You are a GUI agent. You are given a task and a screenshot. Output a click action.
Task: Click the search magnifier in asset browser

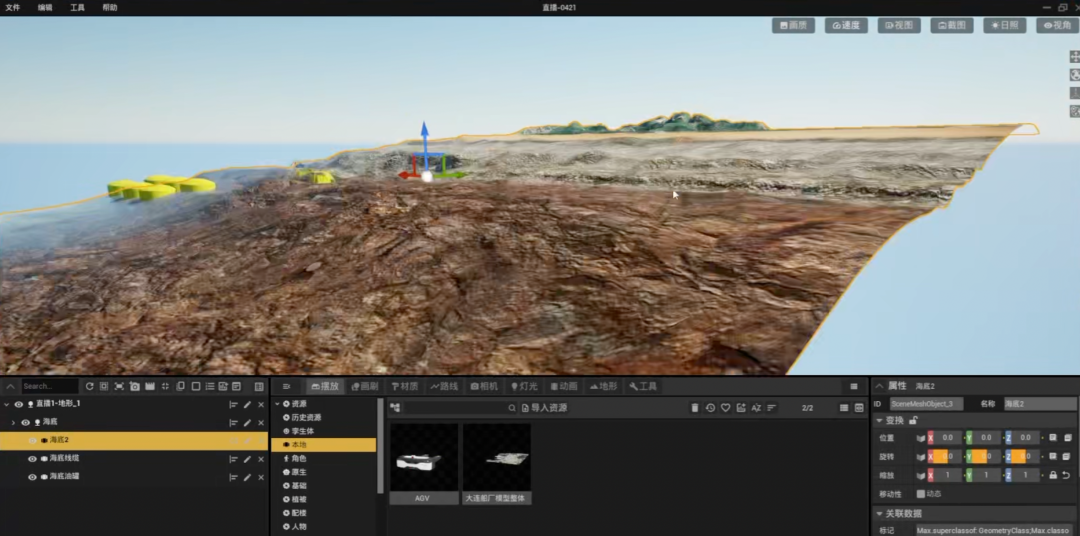pyautogui.click(x=512, y=408)
